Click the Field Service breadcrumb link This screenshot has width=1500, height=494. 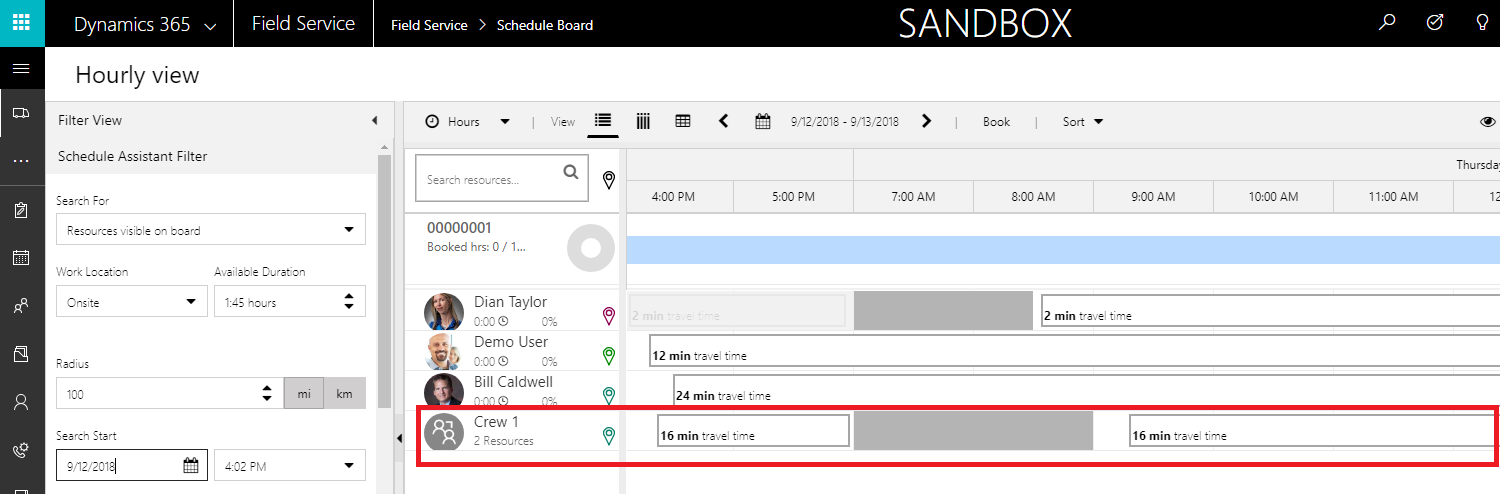click(429, 25)
